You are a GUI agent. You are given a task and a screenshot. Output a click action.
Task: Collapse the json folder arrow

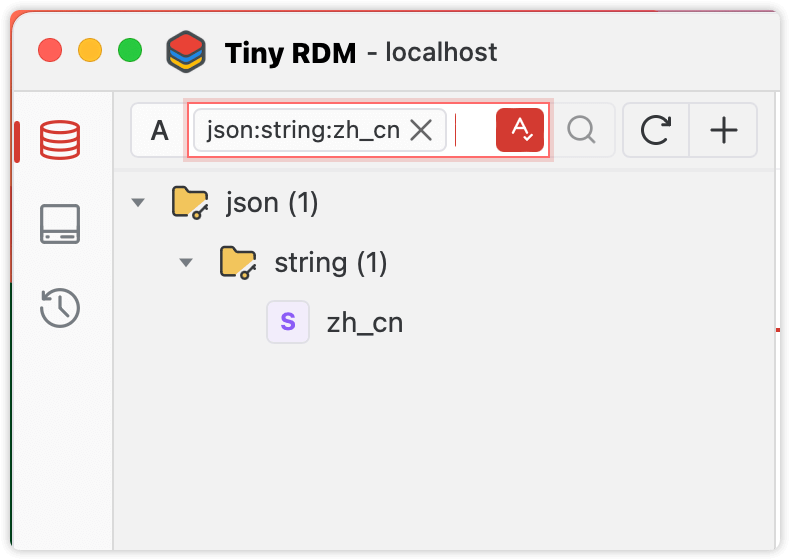(138, 203)
